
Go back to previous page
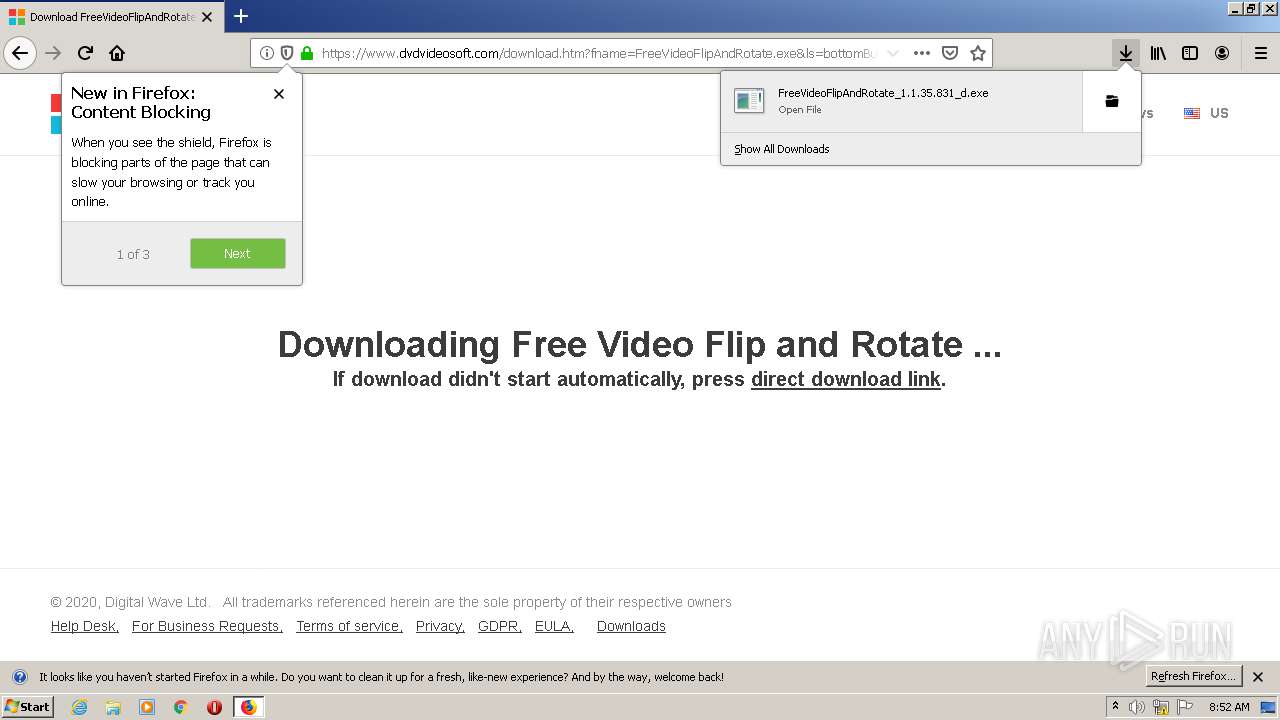coord(20,53)
